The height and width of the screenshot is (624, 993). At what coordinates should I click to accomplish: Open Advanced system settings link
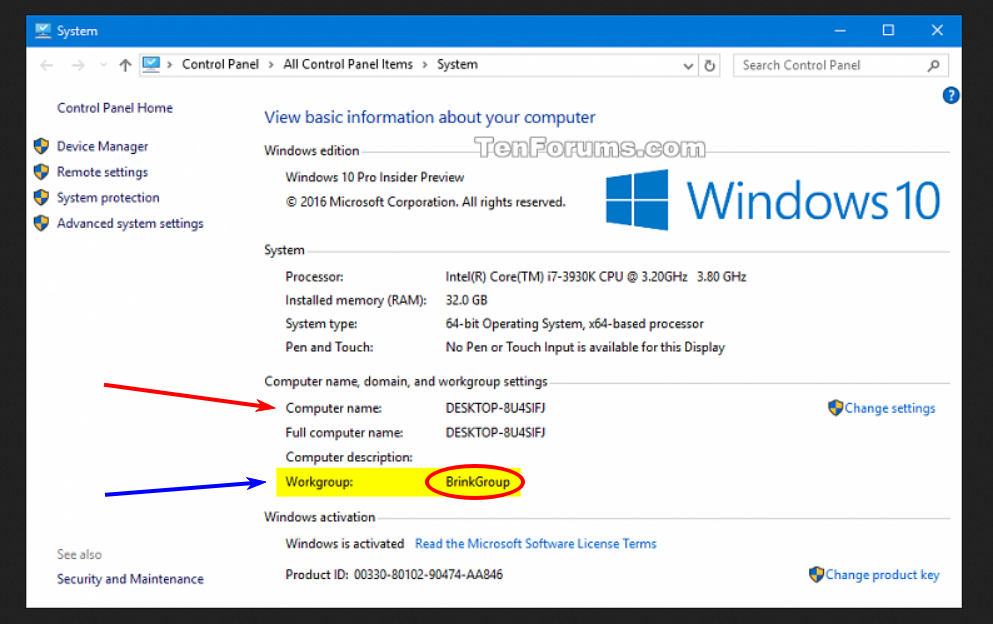130,224
